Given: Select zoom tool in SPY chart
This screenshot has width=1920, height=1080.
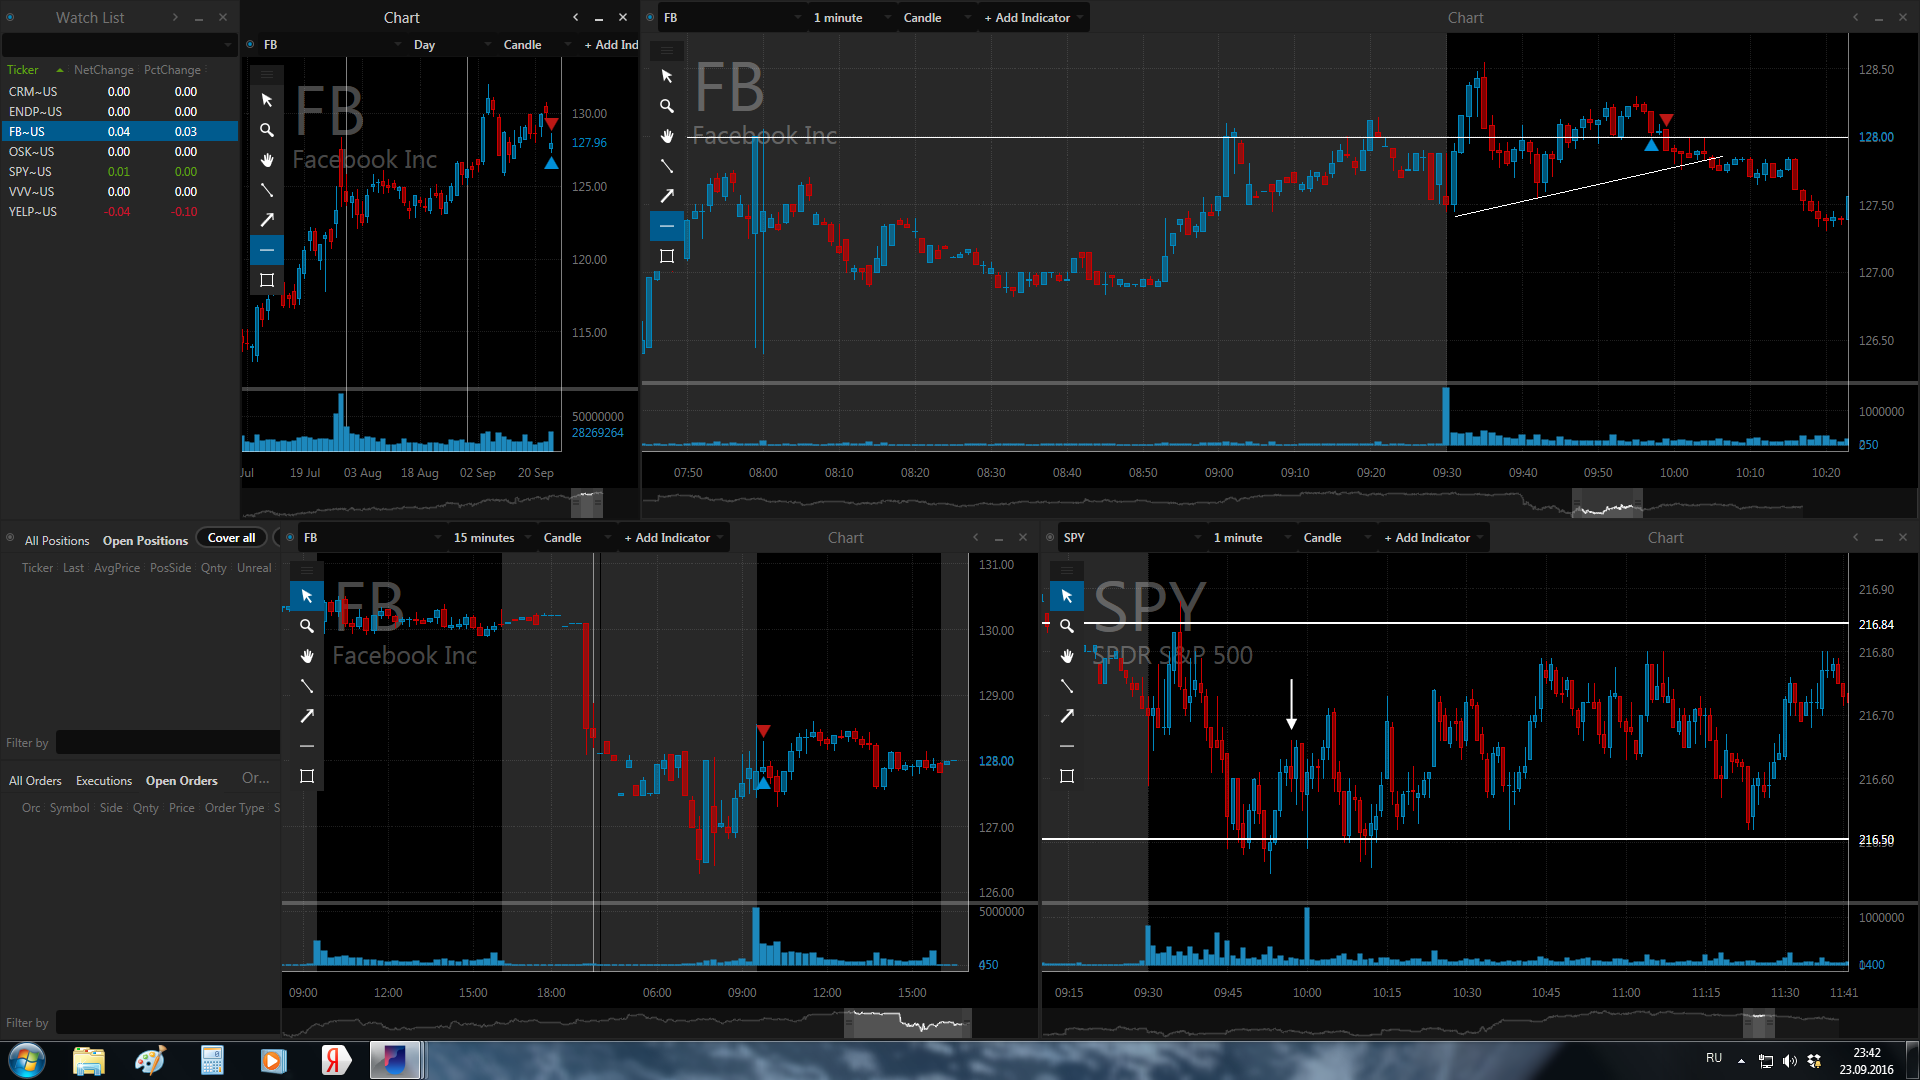Looking at the screenshot, I should 1067,626.
